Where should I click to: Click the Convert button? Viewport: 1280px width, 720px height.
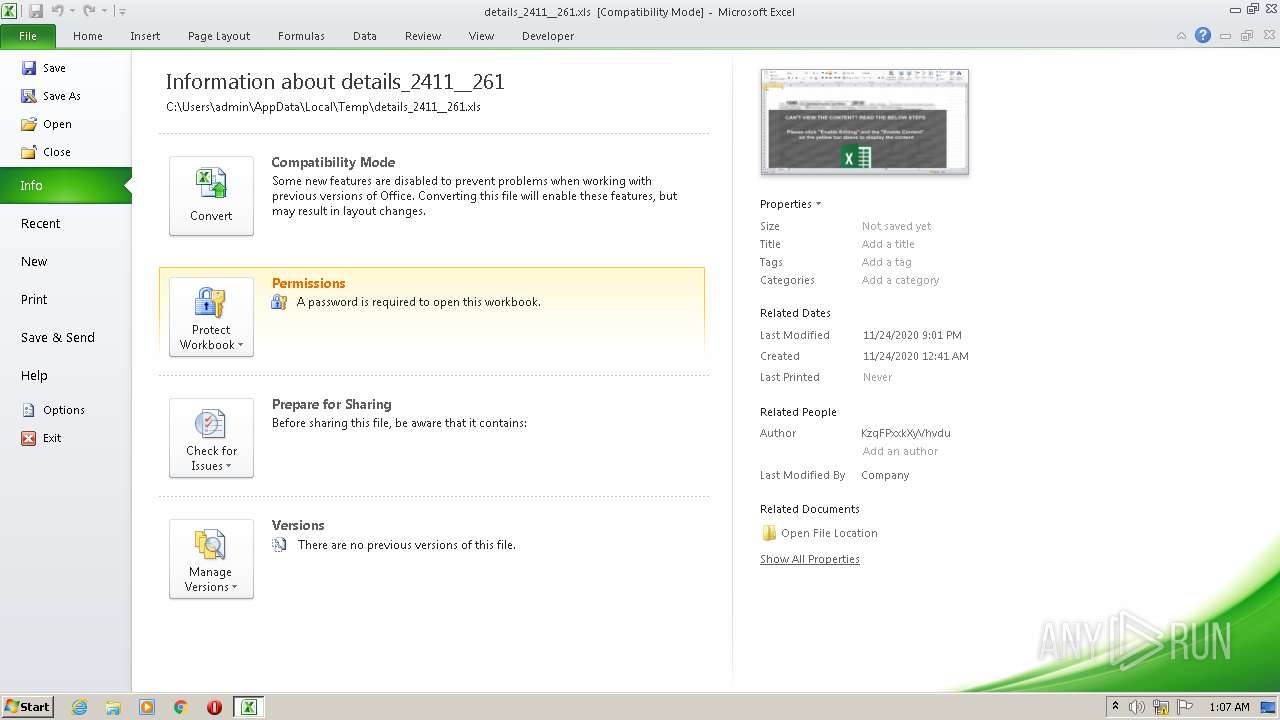tap(211, 196)
